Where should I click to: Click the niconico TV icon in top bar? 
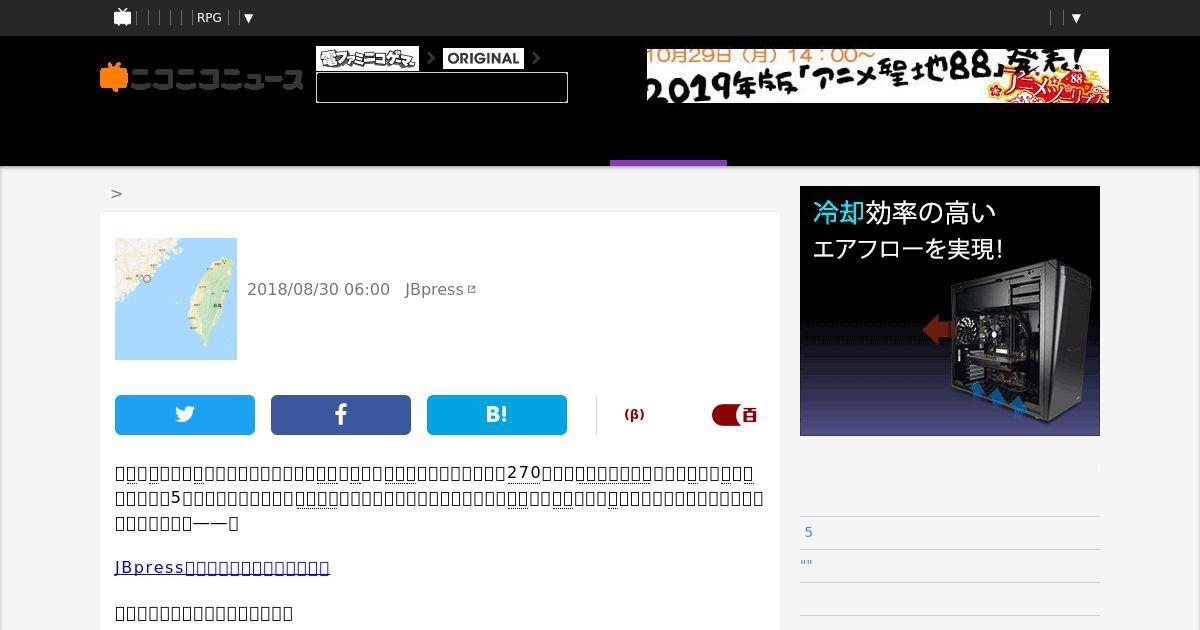123,17
